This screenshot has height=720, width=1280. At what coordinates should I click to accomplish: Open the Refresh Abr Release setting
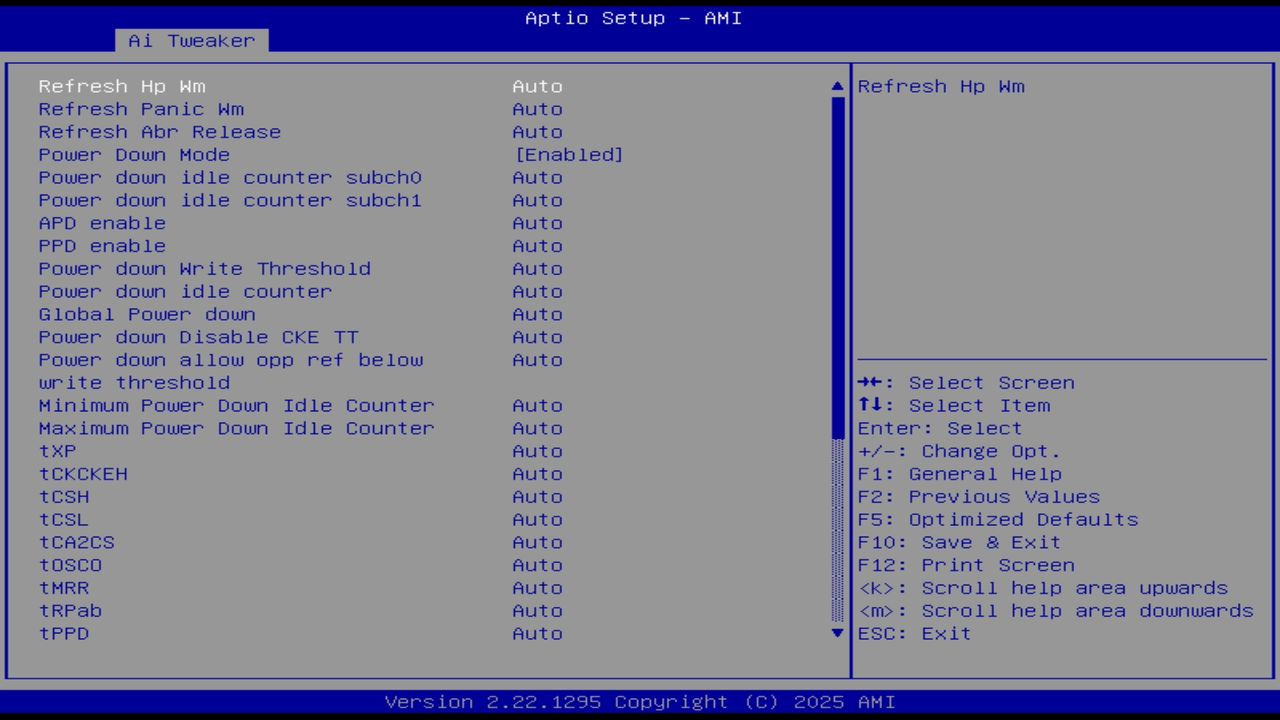point(159,131)
